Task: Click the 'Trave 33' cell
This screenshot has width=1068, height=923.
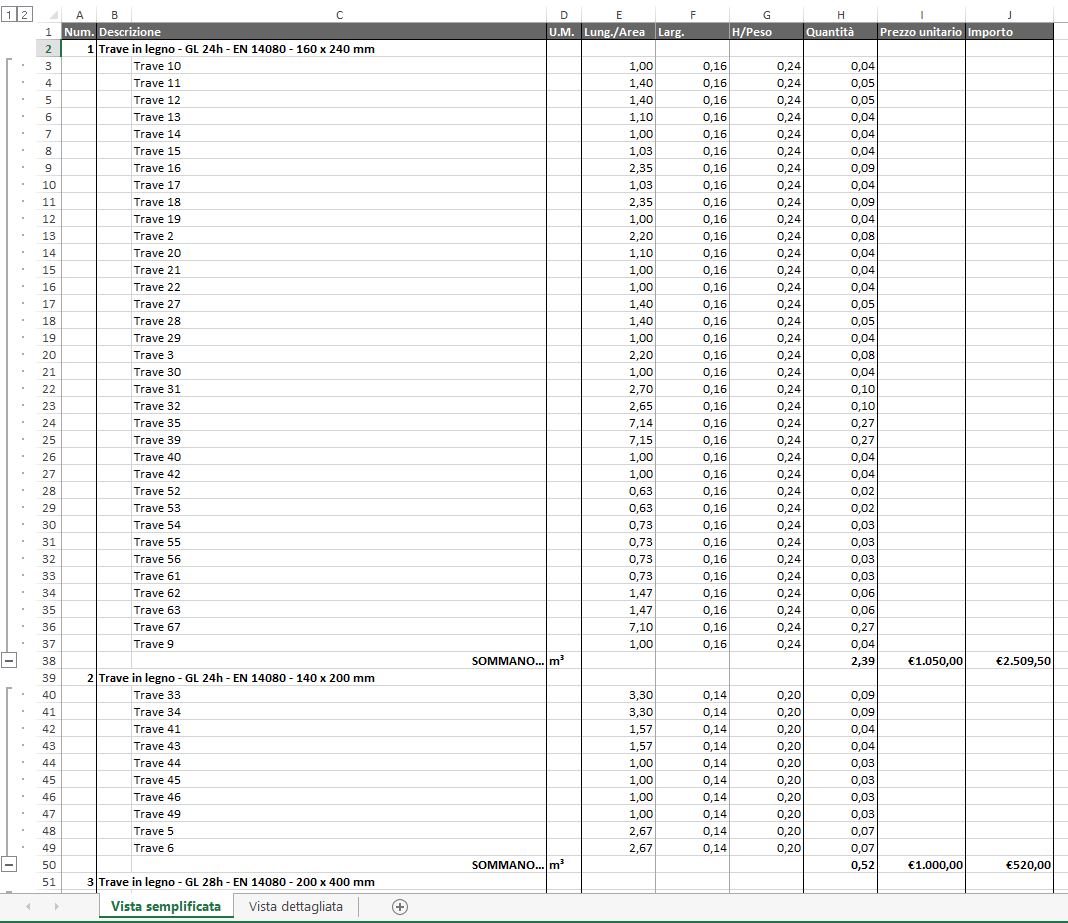Action: (x=339, y=695)
